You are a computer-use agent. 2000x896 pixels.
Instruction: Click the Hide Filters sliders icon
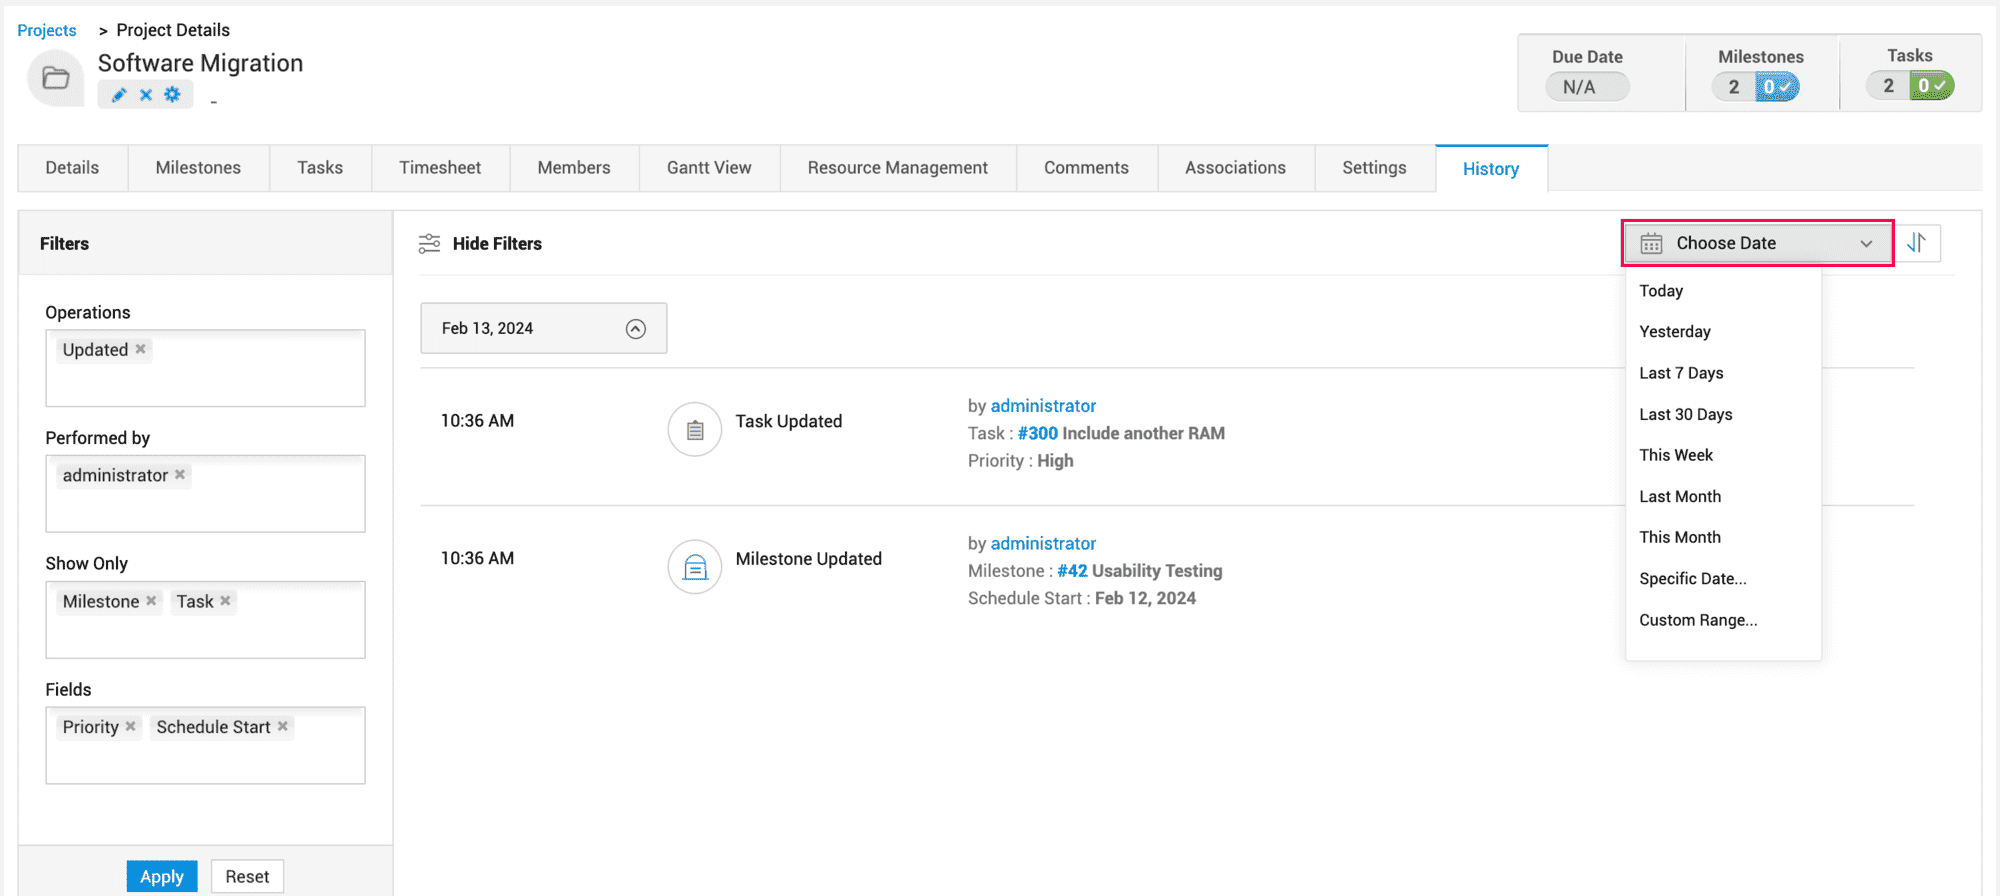tap(430, 243)
